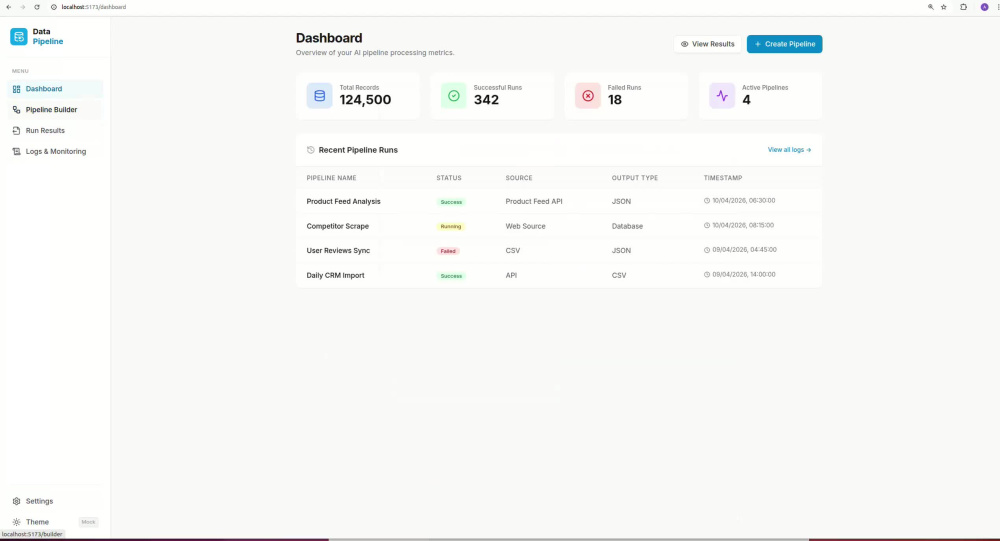Click the PIPELINE NAME column header

pos(331,178)
